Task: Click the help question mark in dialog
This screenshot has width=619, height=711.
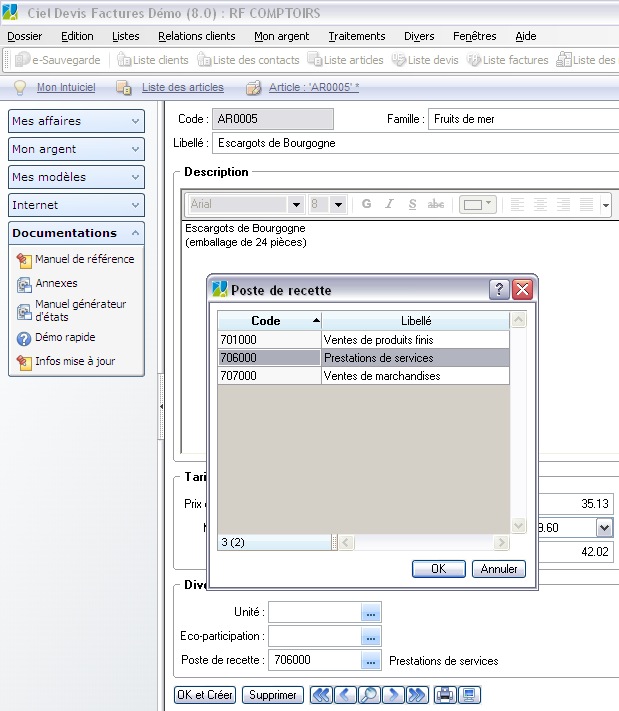Action: (x=498, y=290)
